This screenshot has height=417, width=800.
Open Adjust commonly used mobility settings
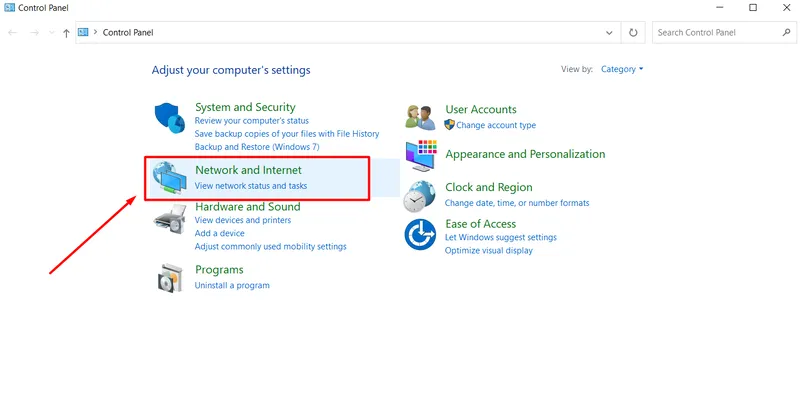click(270, 247)
